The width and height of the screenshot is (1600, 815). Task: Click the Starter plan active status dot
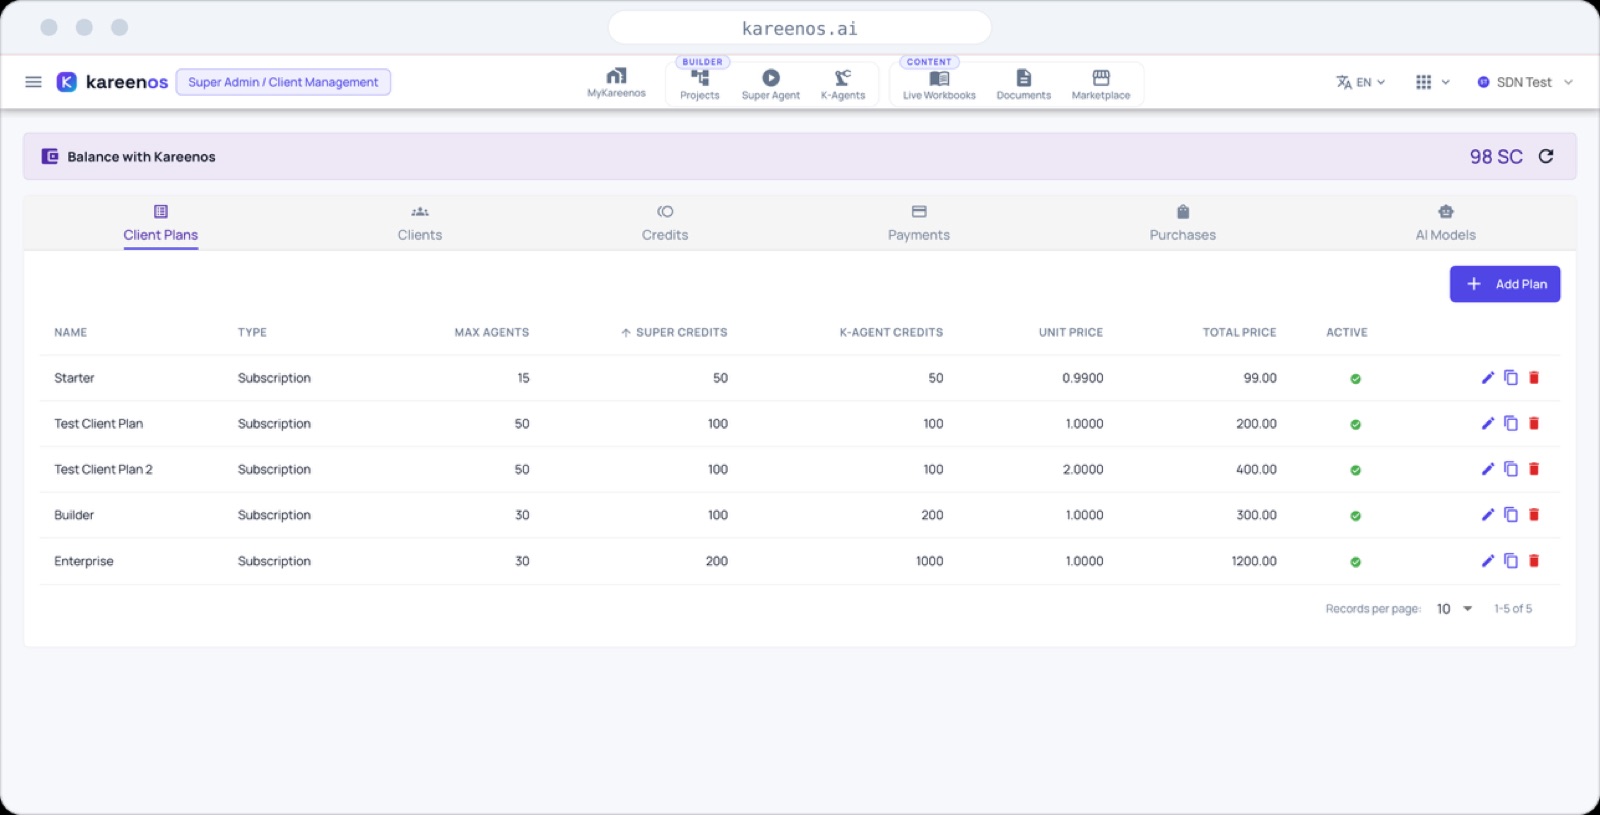1355,379
